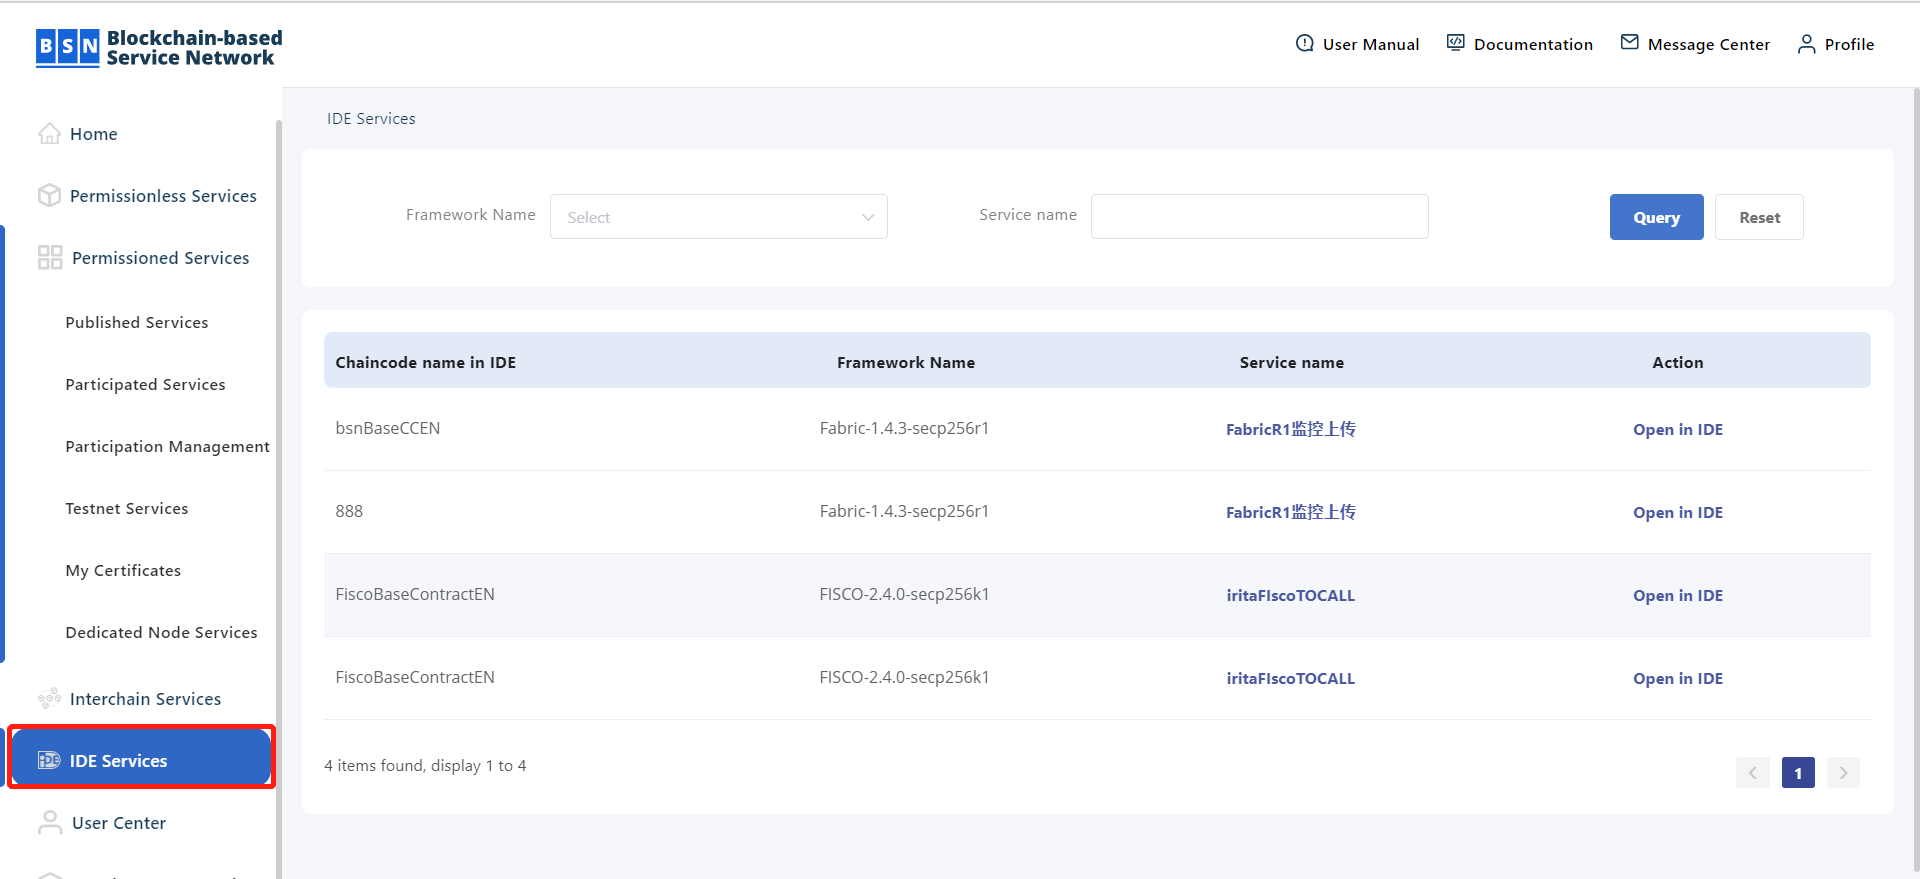Image resolution: width=1920 pixels, height=879 pixels.
Task: Open the Framework Name select dropdown
Action: point(719,217)
